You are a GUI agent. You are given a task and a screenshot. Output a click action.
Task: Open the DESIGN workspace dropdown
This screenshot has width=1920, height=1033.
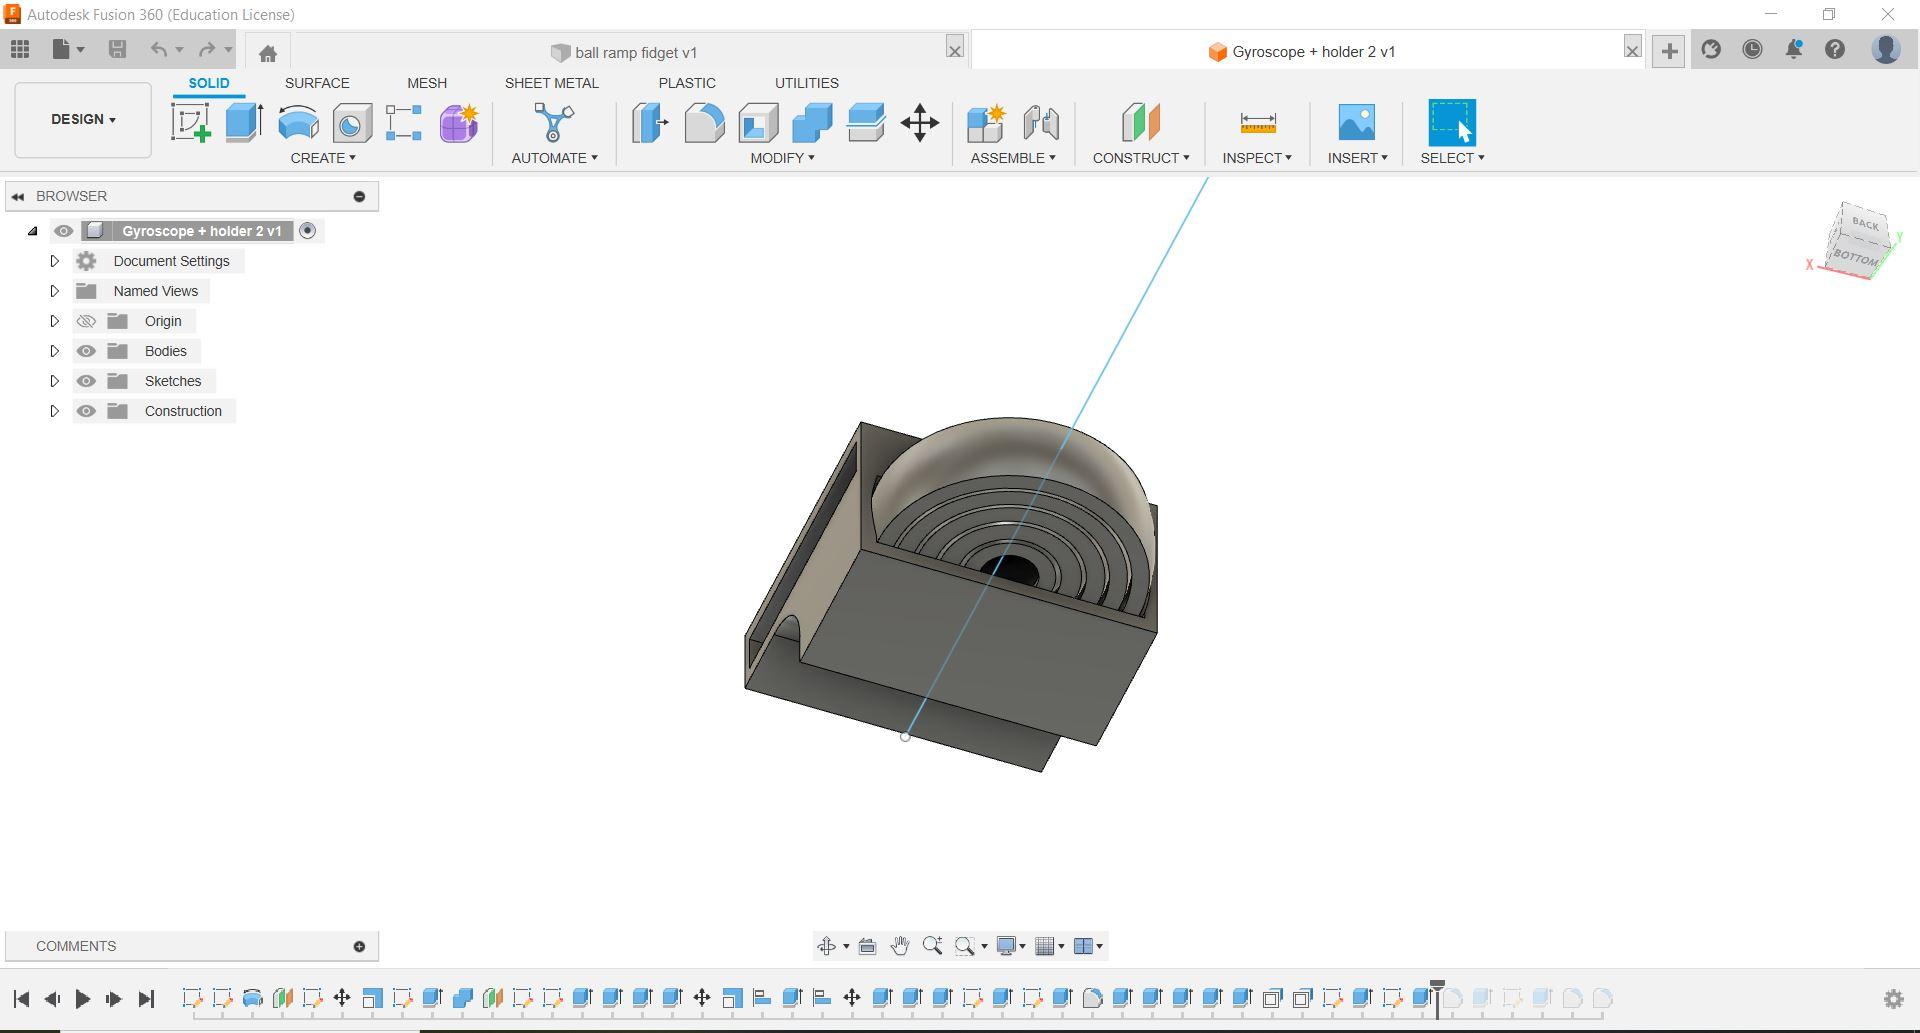(x=83, y=120)
